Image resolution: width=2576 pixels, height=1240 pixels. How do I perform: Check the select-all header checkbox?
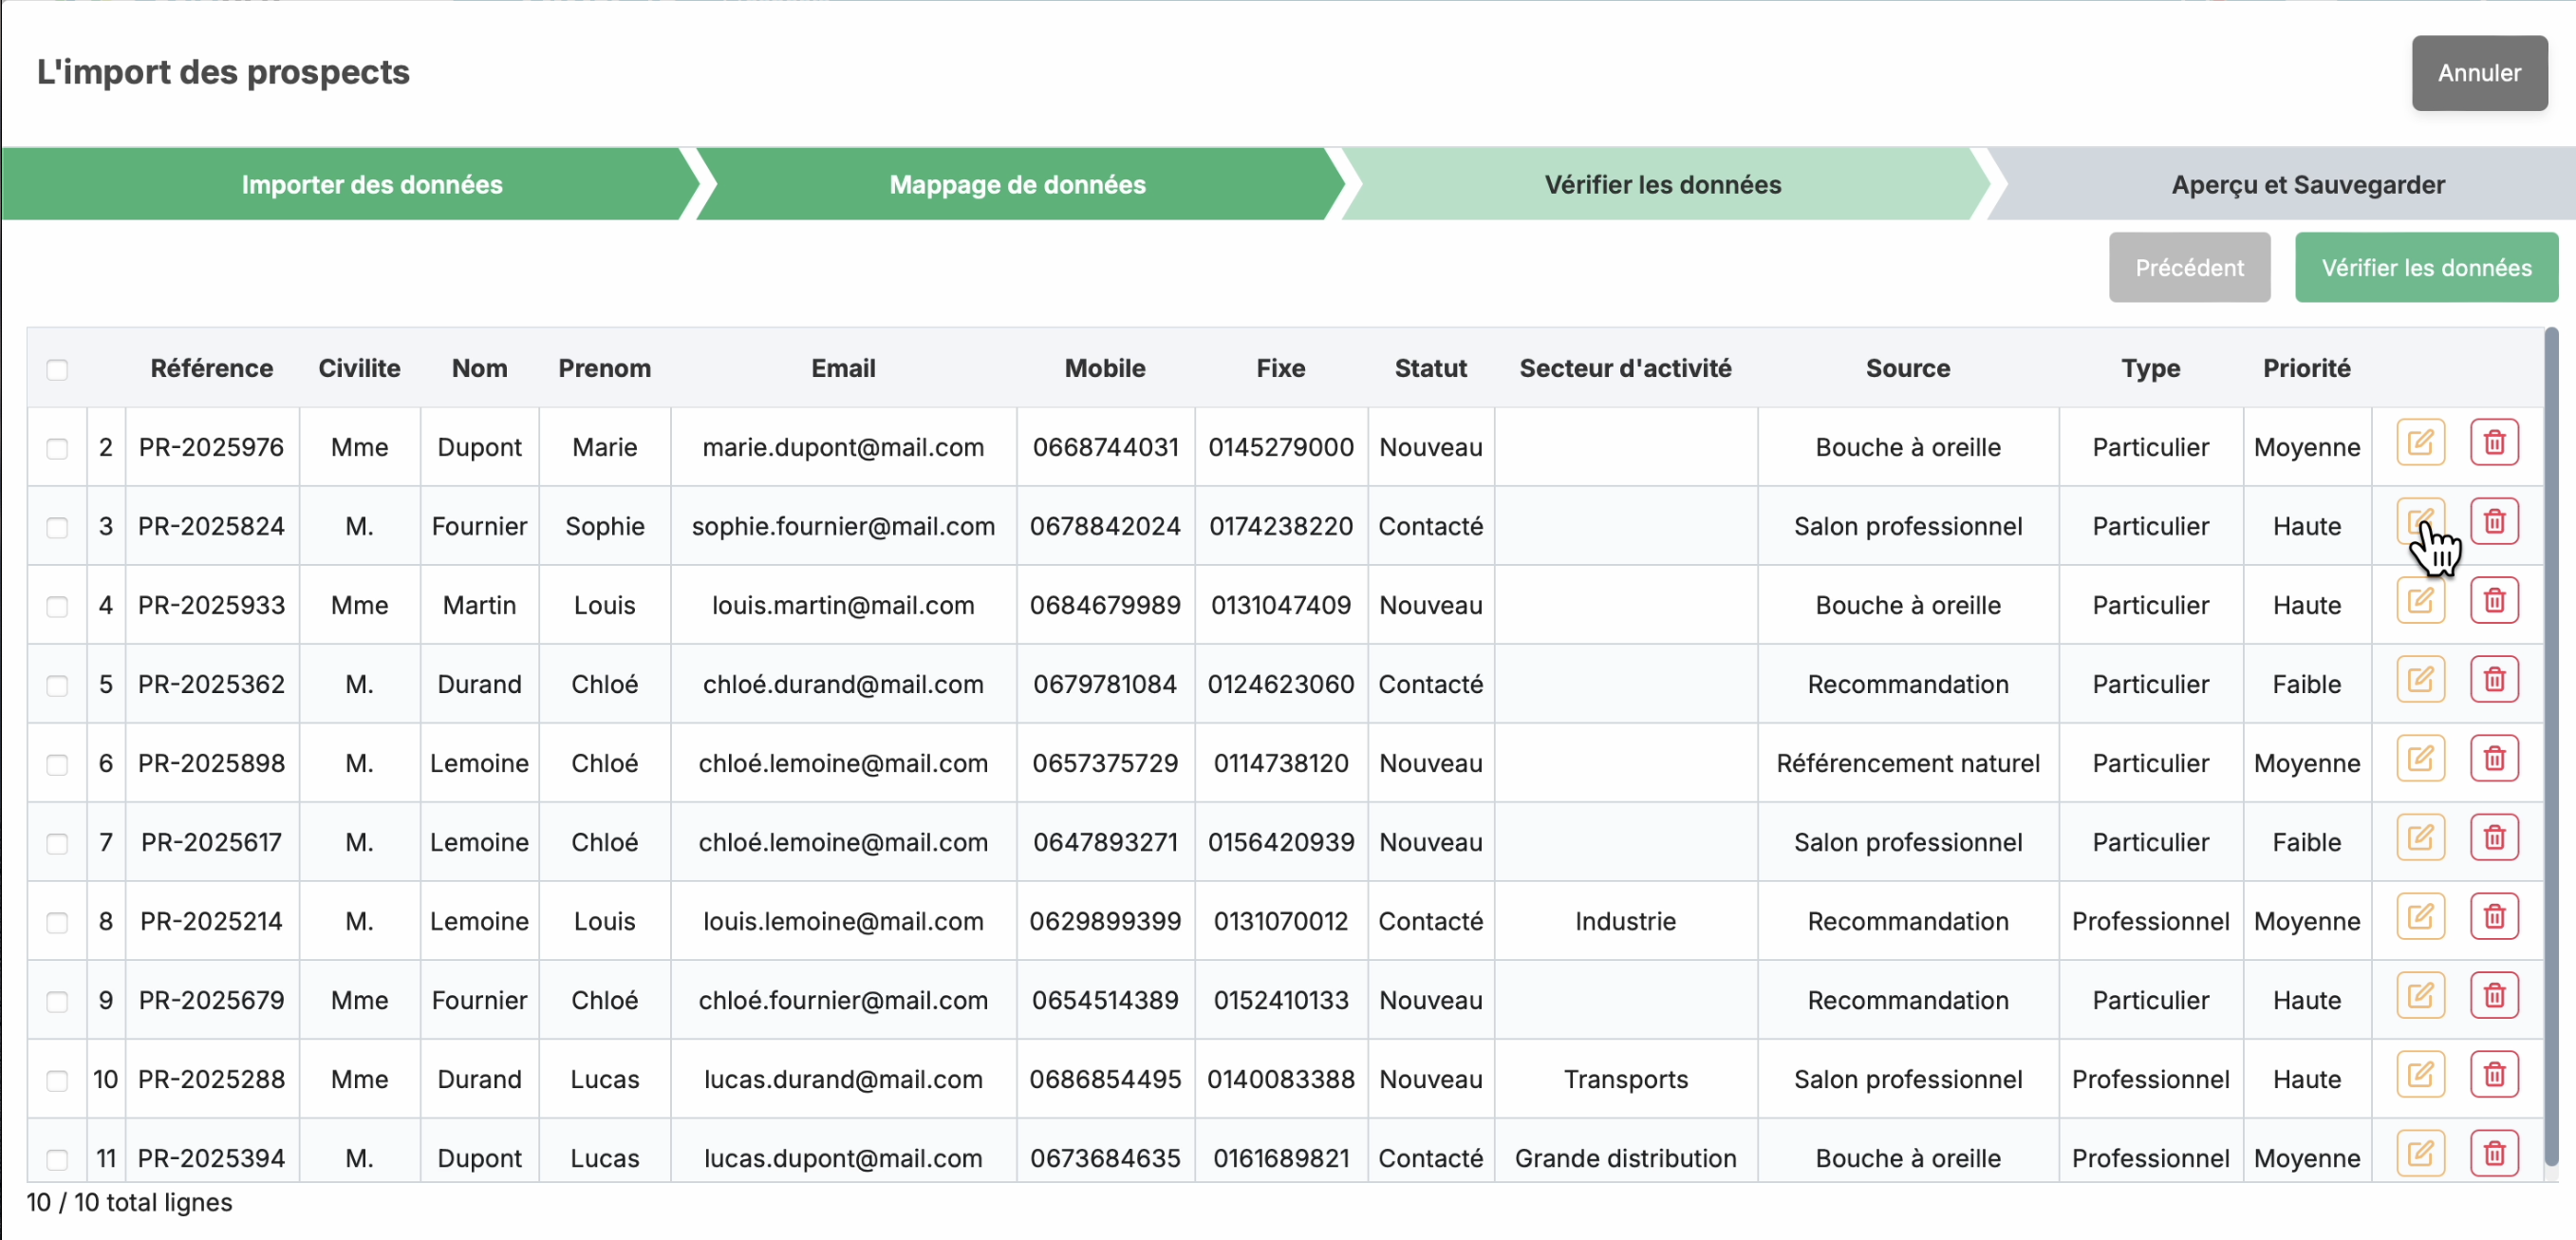pos(57,370)
